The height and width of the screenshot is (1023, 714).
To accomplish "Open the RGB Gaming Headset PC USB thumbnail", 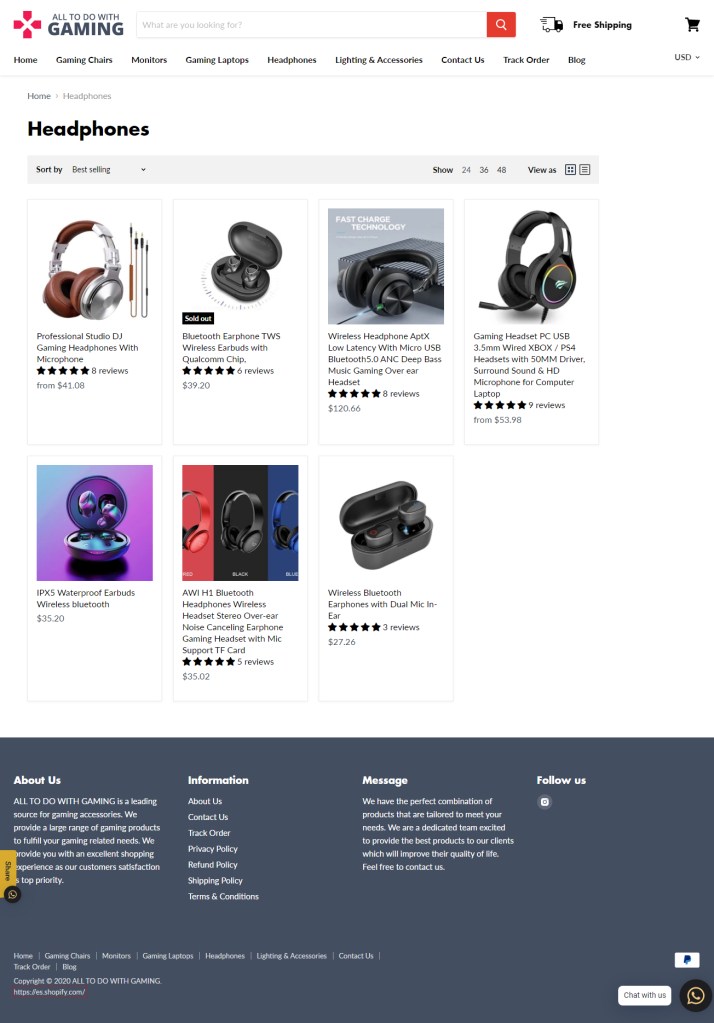I will pyautogui.click(x=531, y=266).
